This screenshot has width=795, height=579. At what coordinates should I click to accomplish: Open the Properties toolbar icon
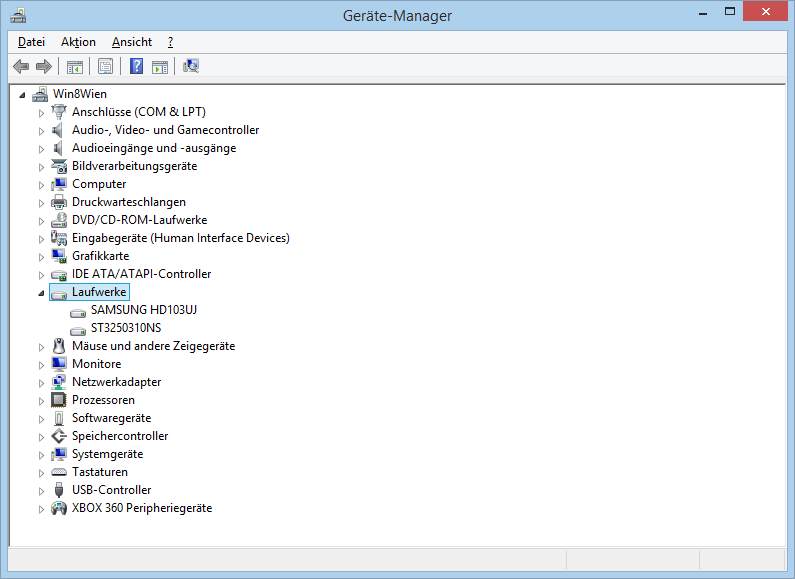pyautogui.click(x=105, y=66)
